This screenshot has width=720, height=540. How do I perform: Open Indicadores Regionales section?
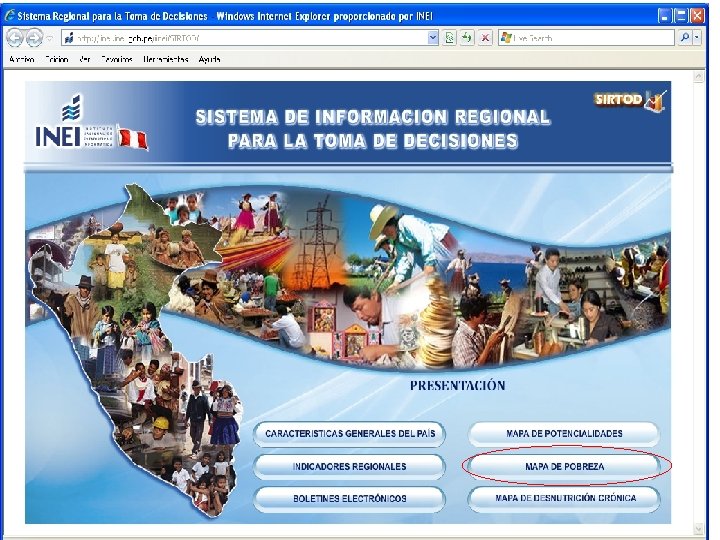(x=350, y=467)
